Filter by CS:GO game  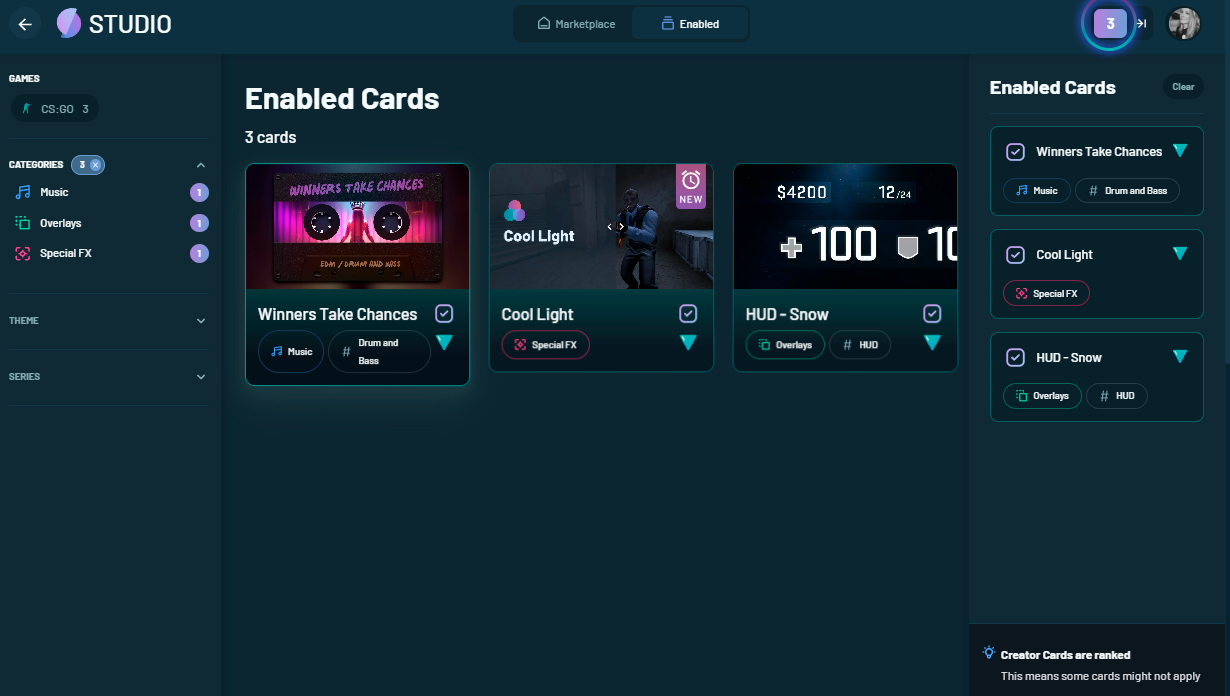tap(55, 109)
